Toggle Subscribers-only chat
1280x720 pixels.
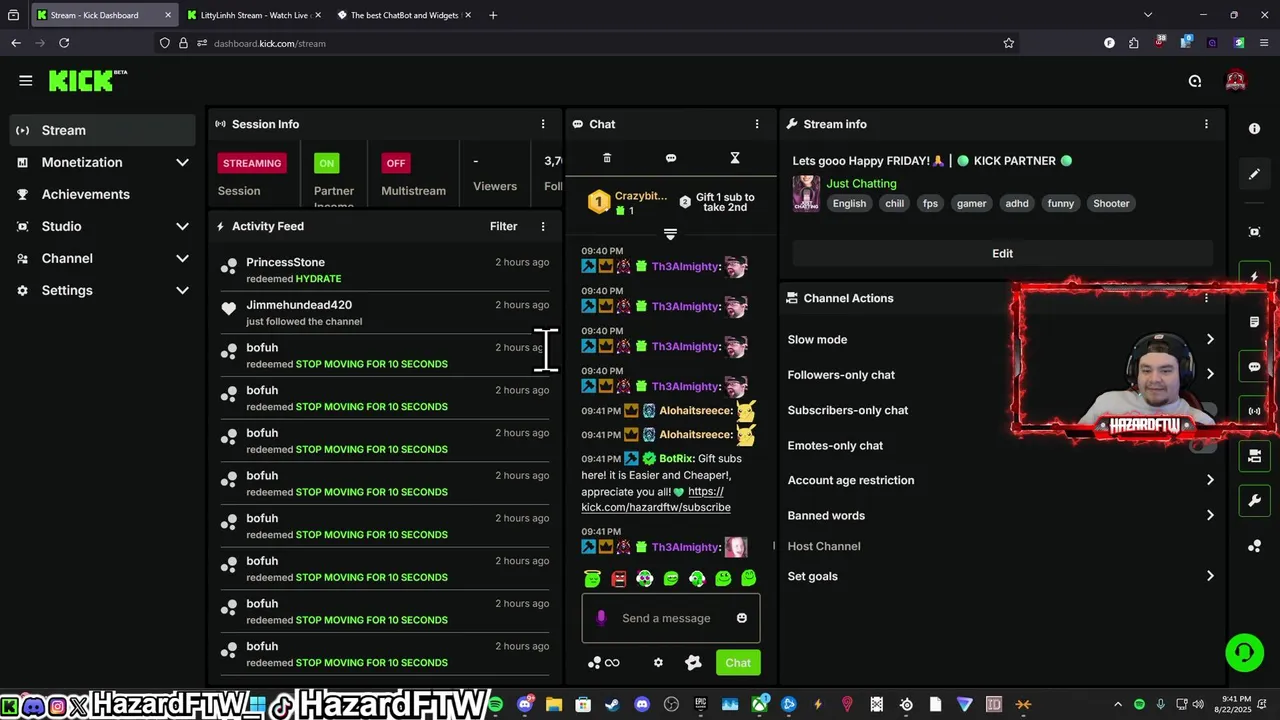[1202, 410]
